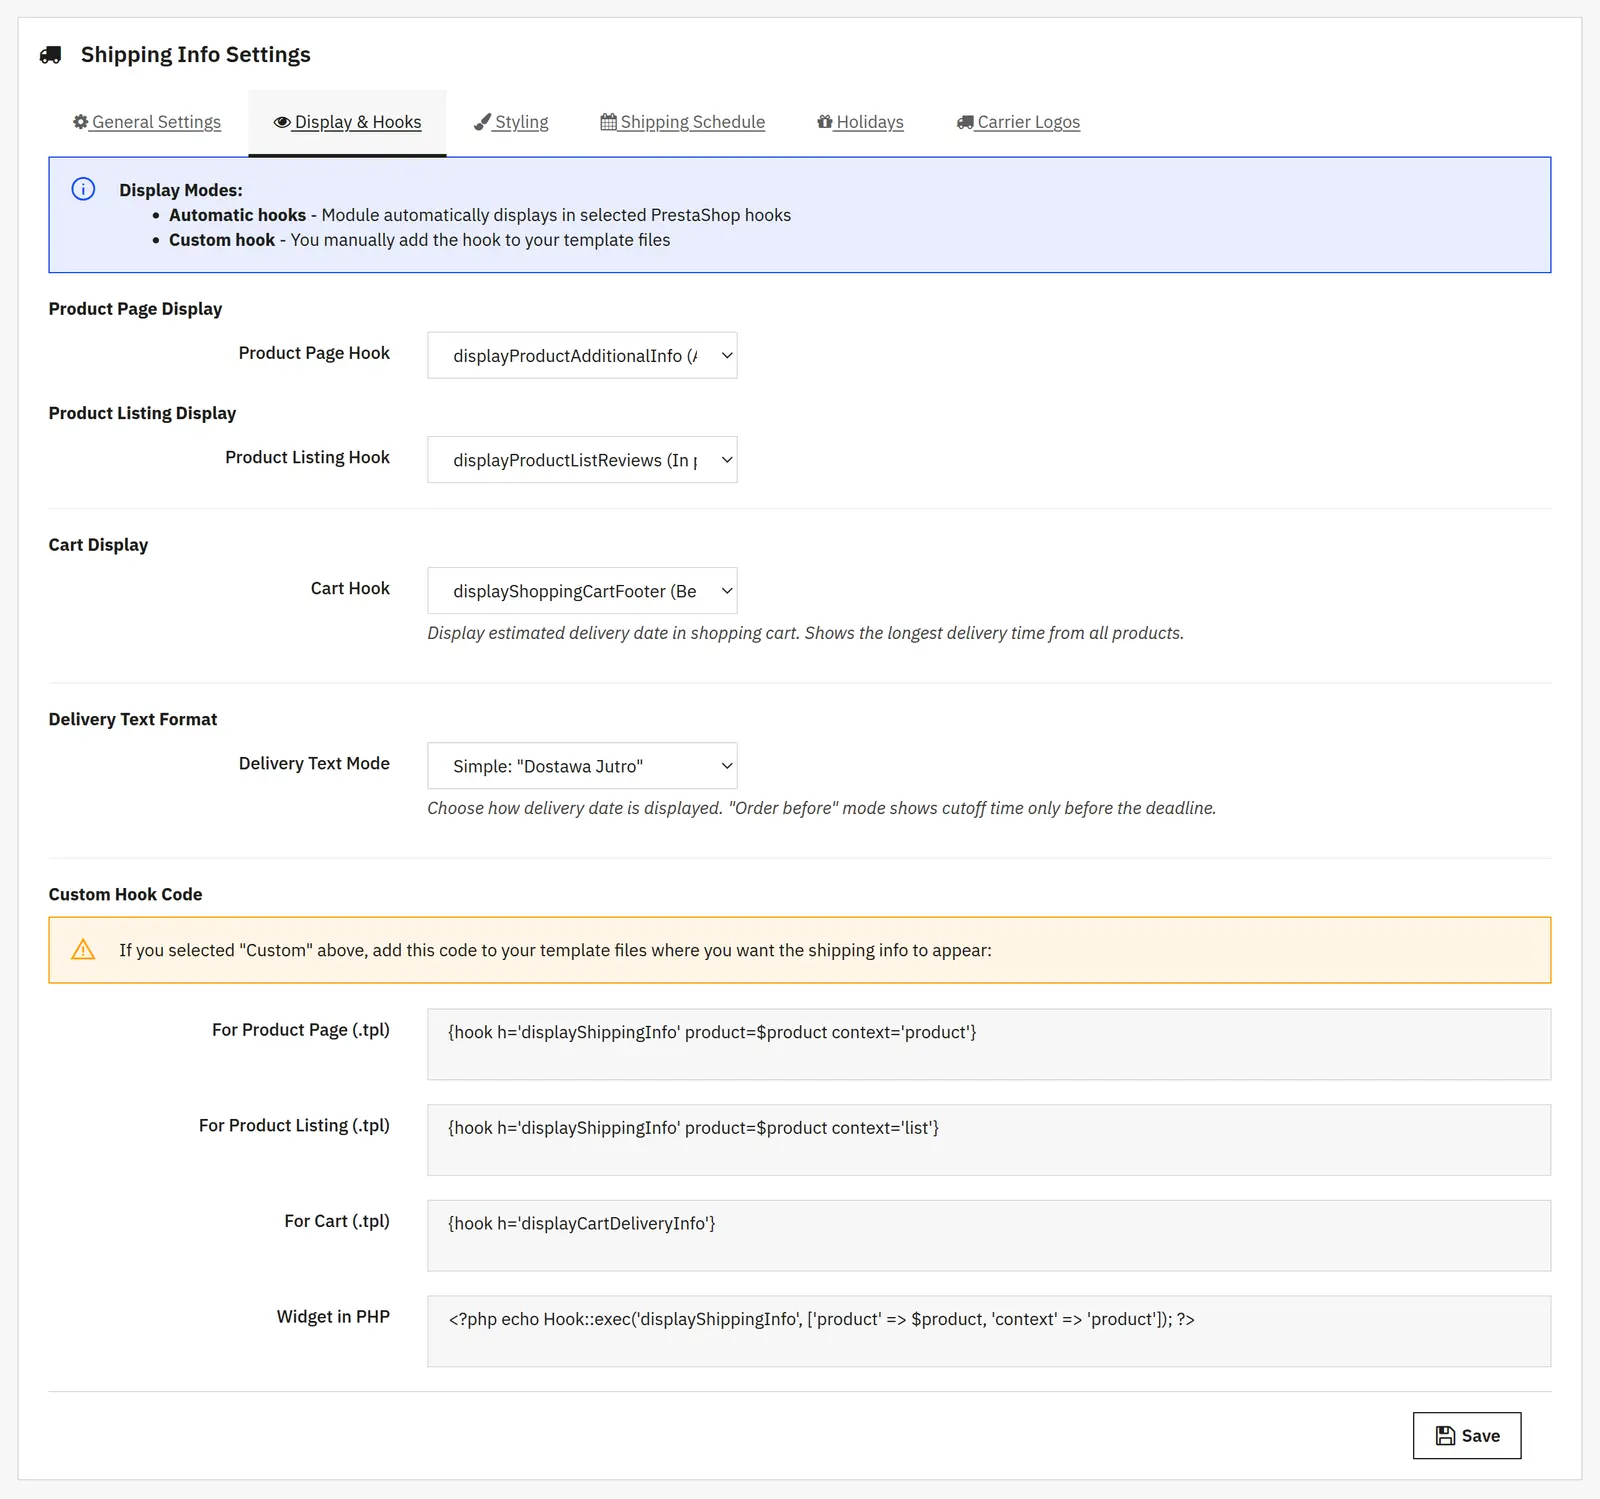The image size is (1600, 1499).
Task: Click the blue info circle icon in Display Modes box
Action: point(83,189)
